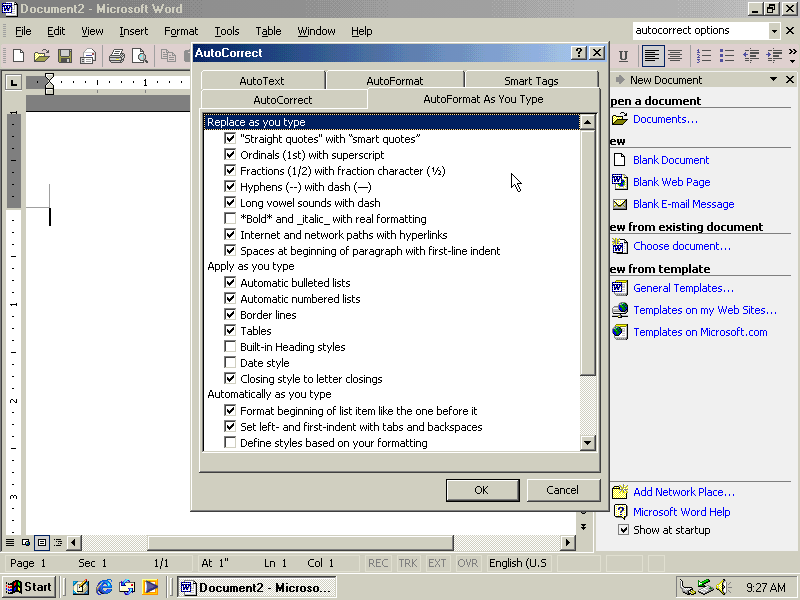Uncheck Straight quotes with smart quotes
Viewport: 800px width, 600px height.
[x=230, y=138]
